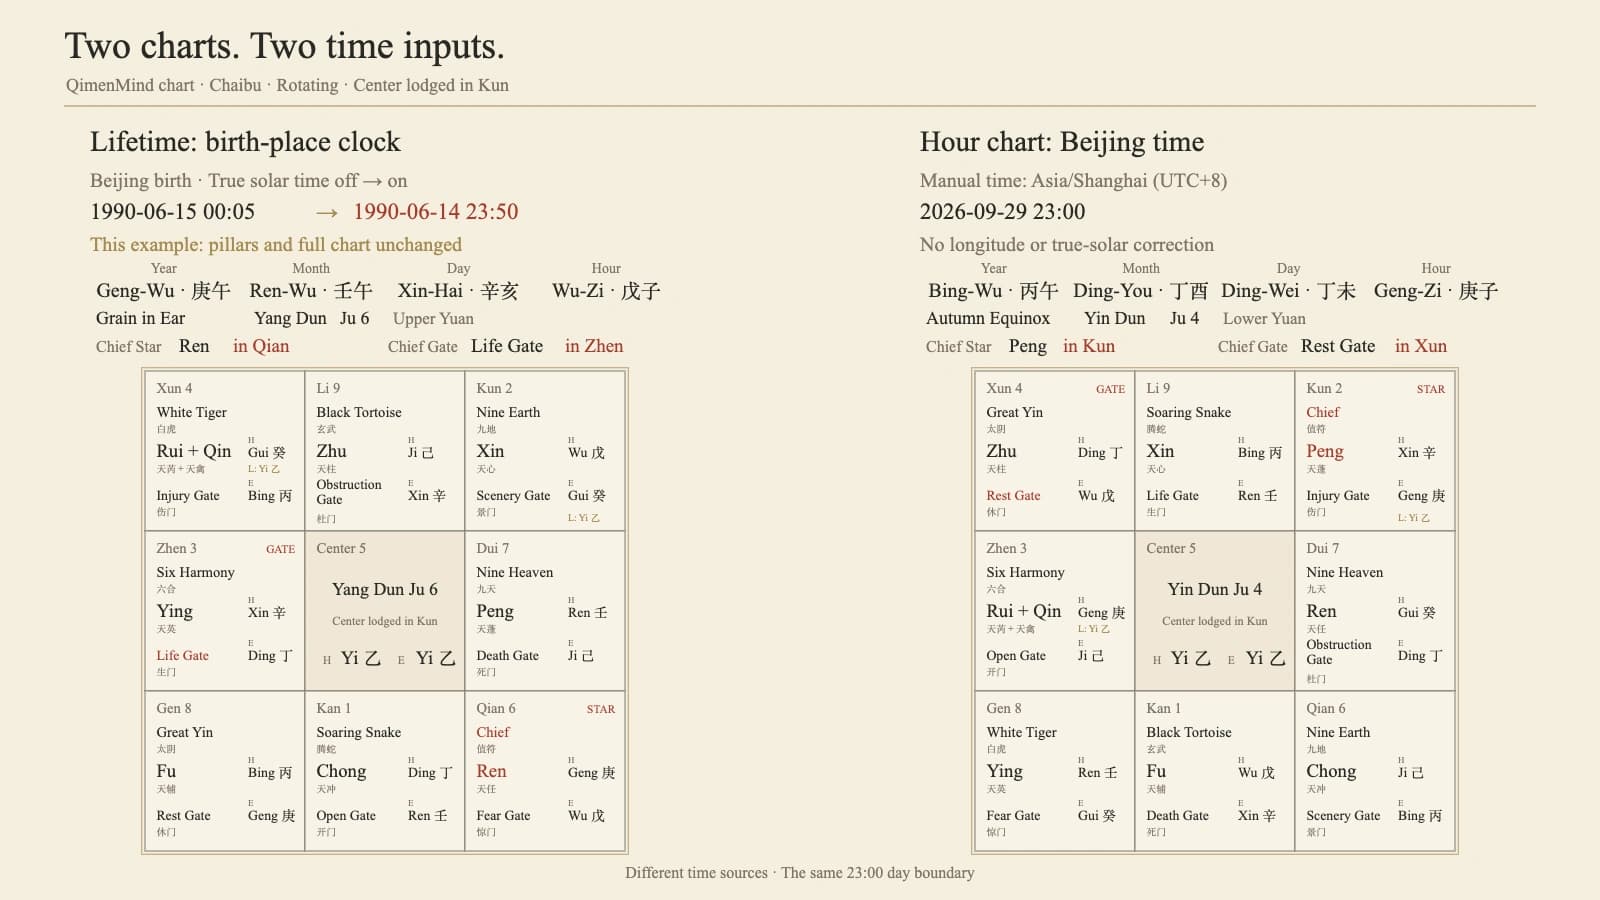Click the note "This example: pillars and full chart unchanged"
This screenshot has height=900, width=1600.
coord(276,245)
